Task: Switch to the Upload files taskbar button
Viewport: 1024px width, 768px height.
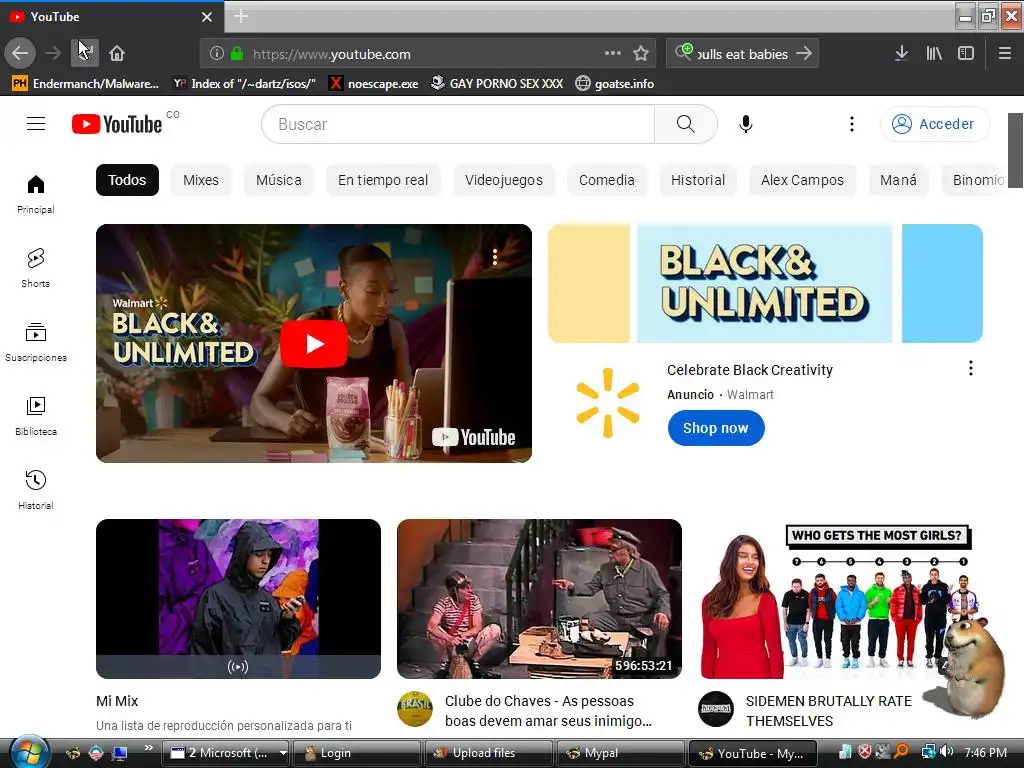Action: point(488,753)
